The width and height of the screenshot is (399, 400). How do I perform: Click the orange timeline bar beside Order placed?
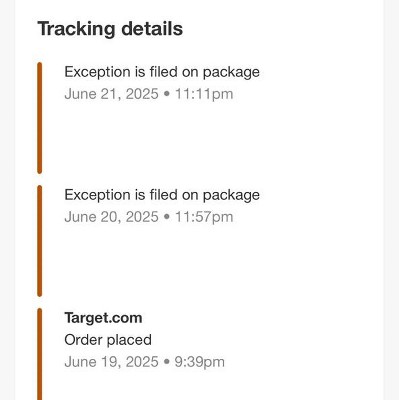pyautogui.click(x=40, y=354)
